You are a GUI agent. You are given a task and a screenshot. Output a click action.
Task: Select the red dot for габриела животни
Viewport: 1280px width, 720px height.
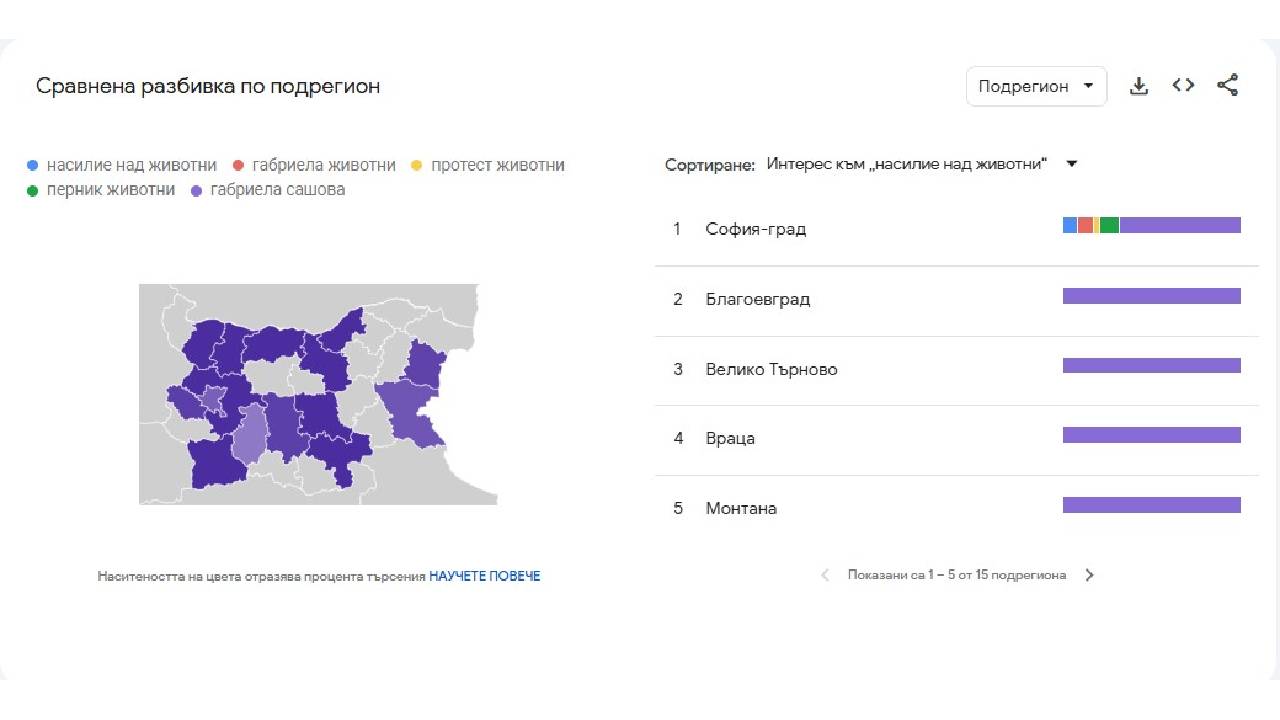(236, 165)
